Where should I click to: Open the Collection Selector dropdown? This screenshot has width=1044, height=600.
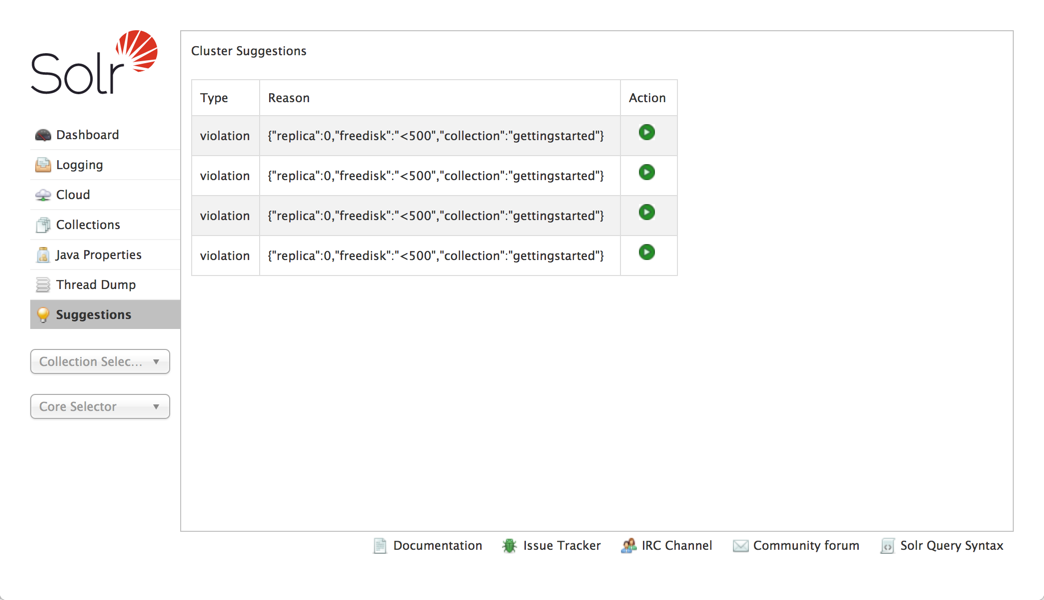tap(100, 362)
